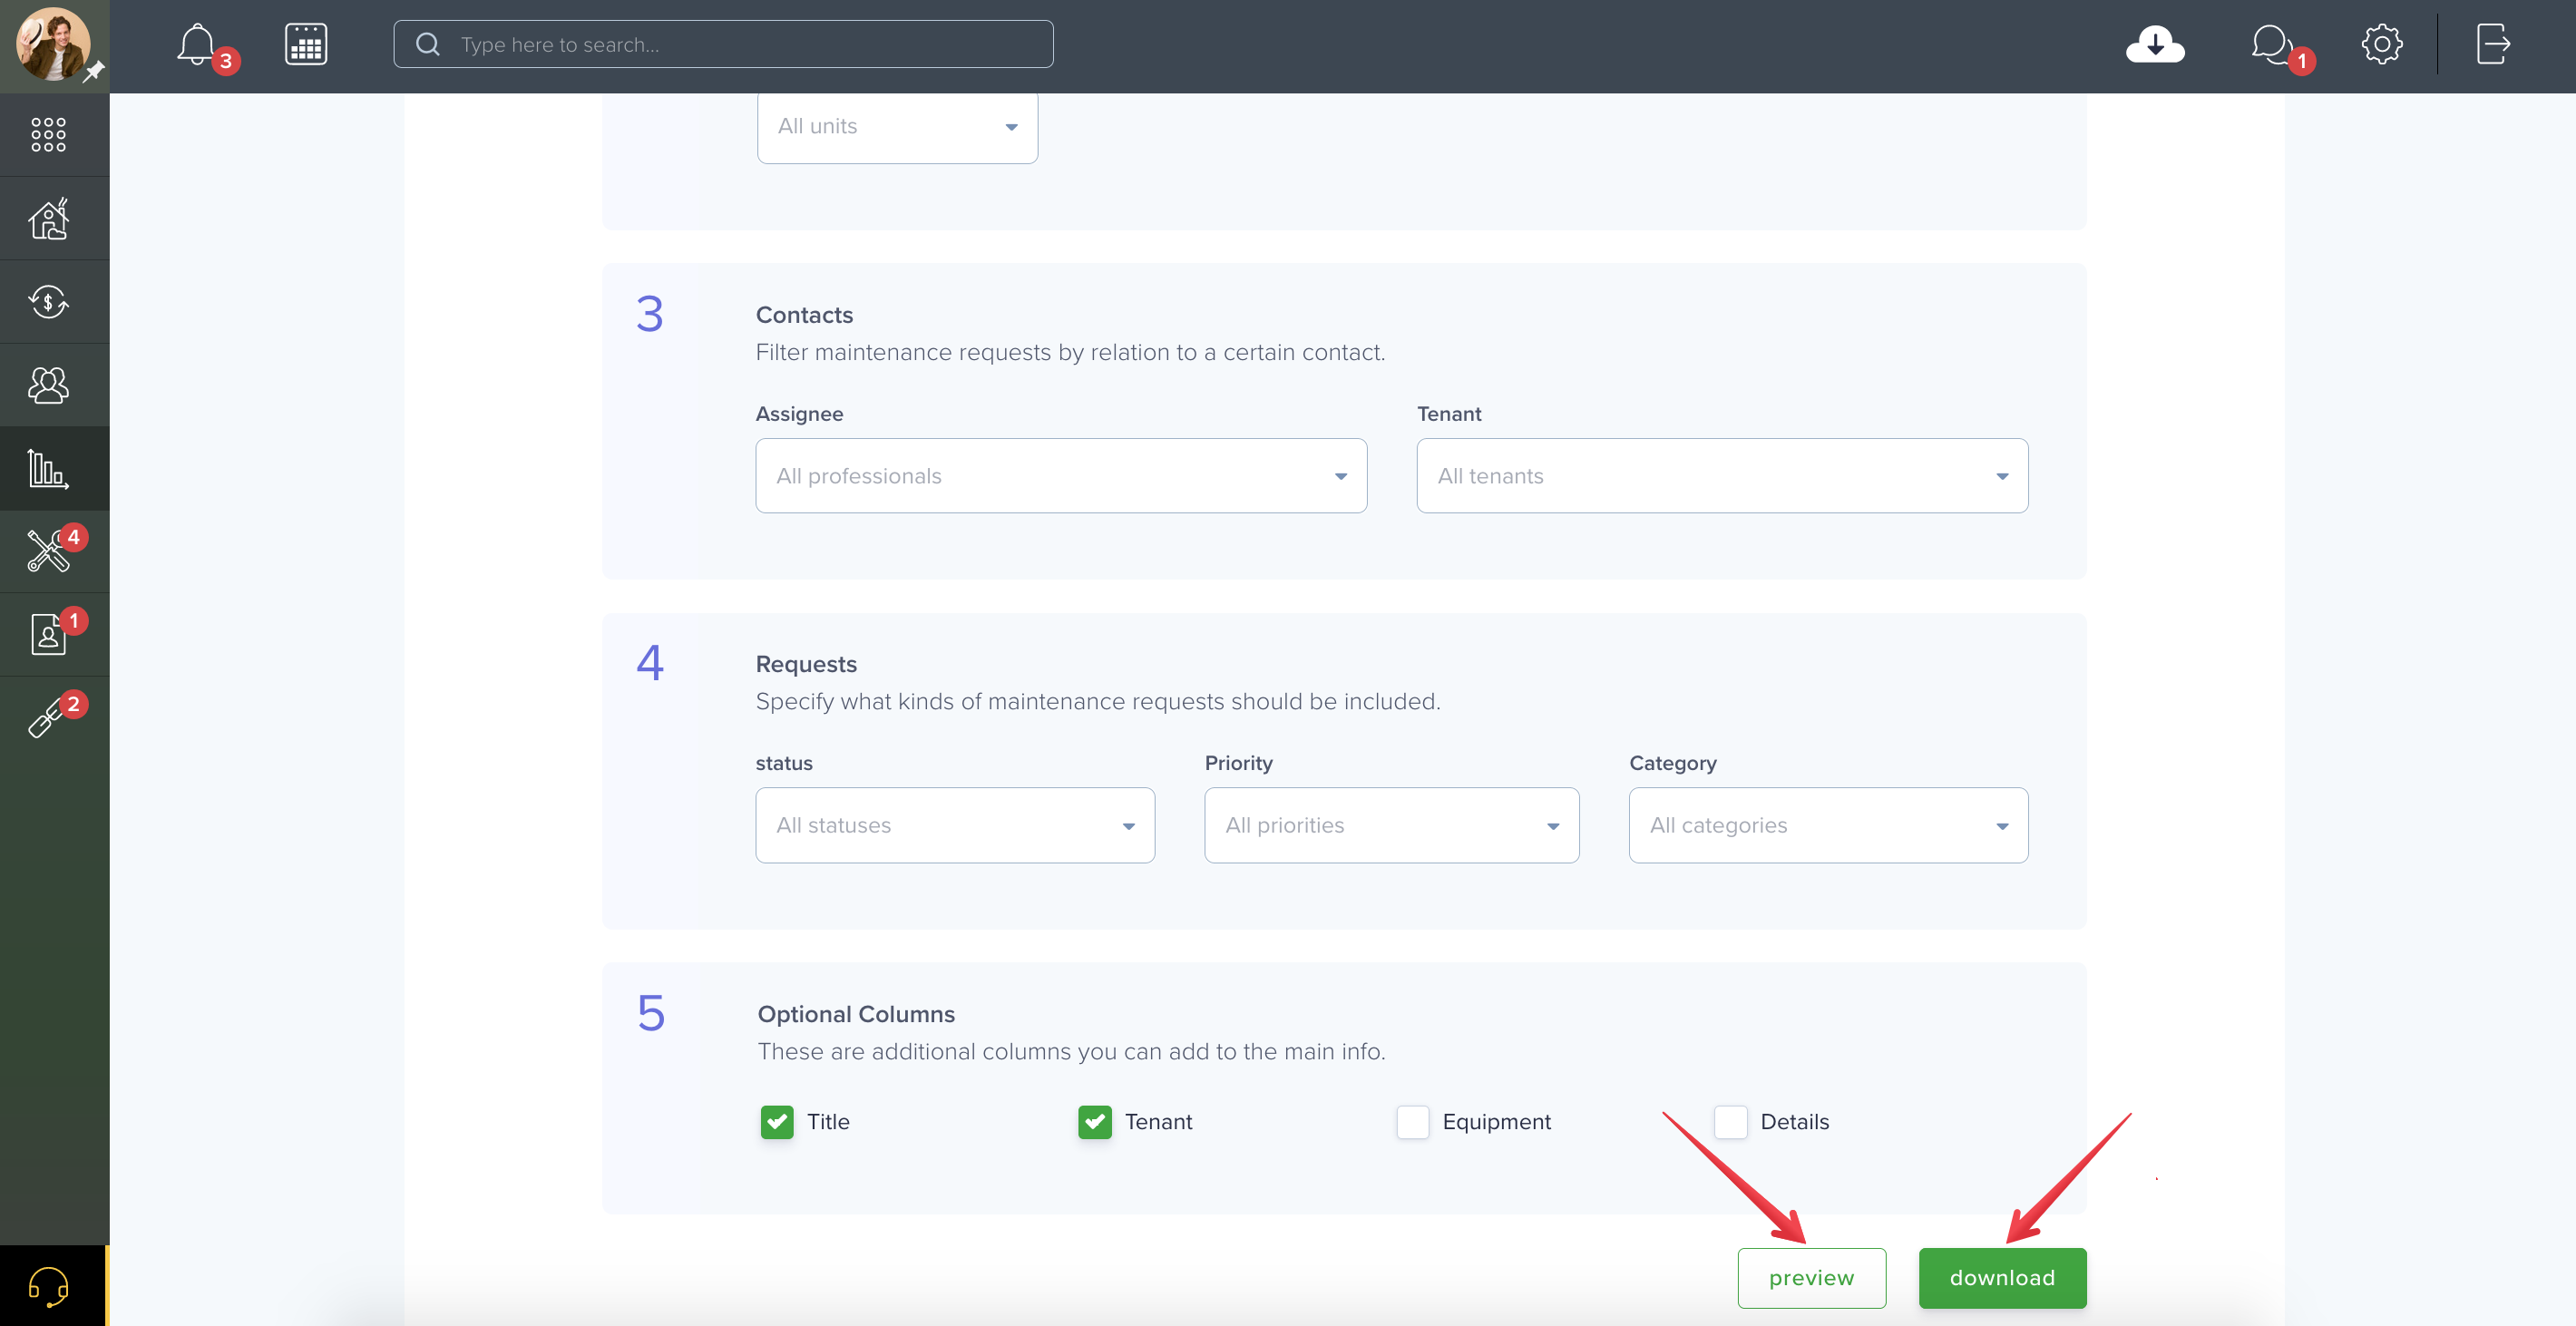
Task: Uncheck the Tenant column checkbox
Action: (x=1095, y=1122)
